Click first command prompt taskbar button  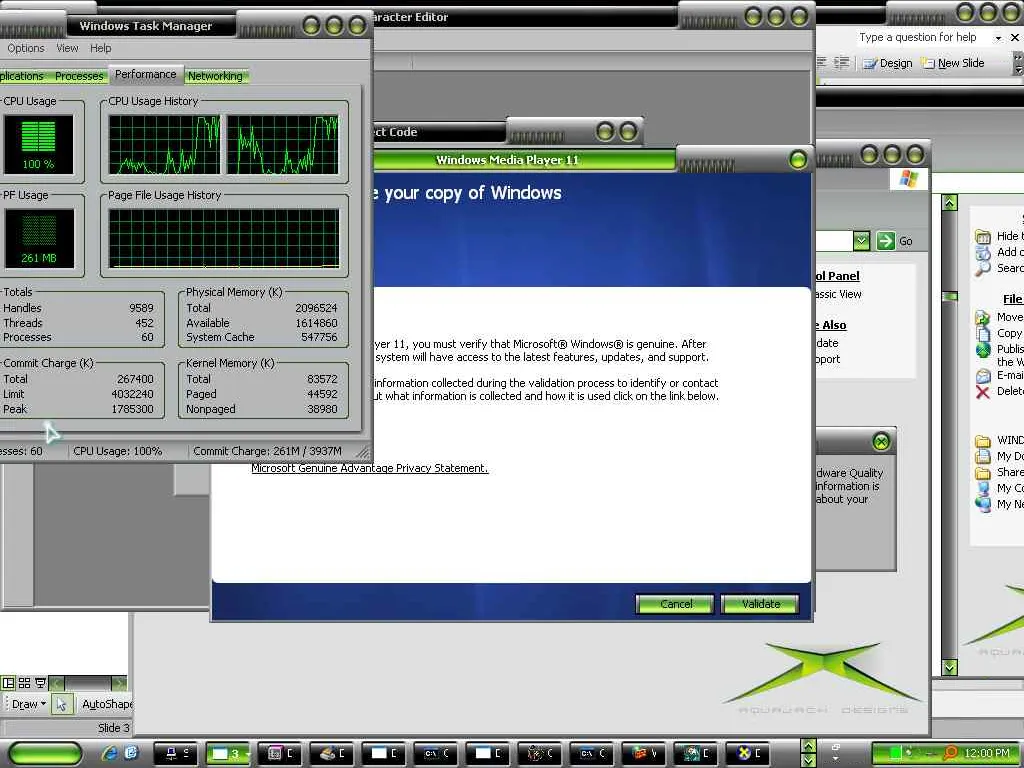pos(437,753)
